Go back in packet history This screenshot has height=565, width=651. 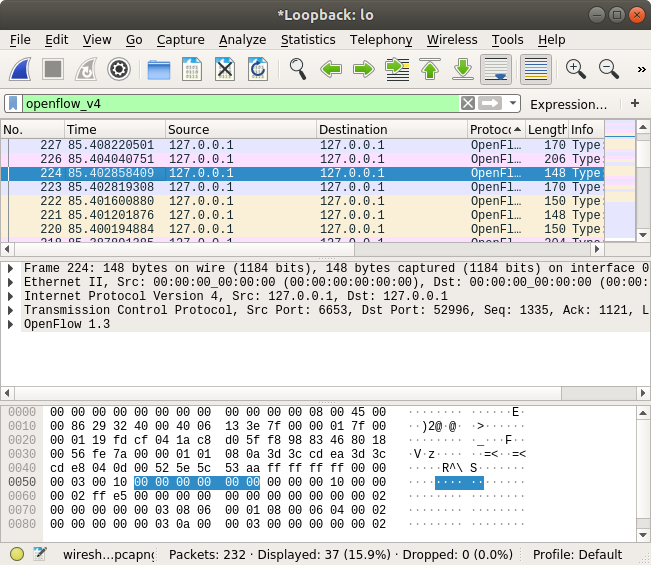[x=331, y=69]
